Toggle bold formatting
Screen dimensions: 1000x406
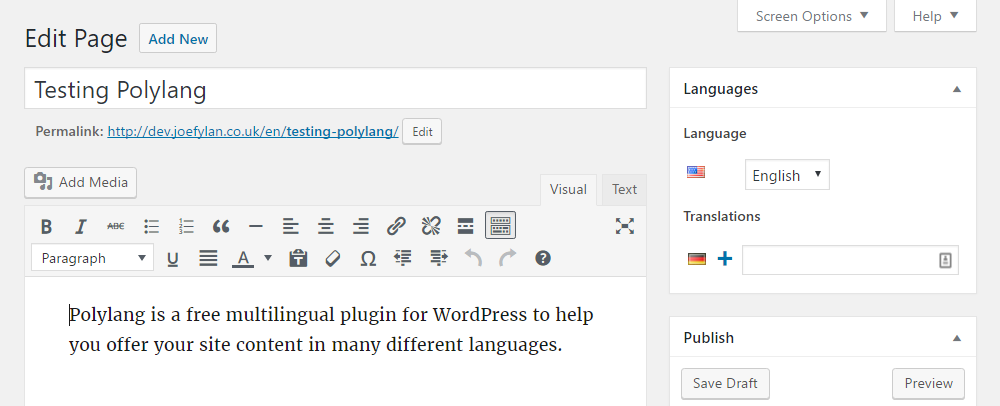(x=46, y=226)
